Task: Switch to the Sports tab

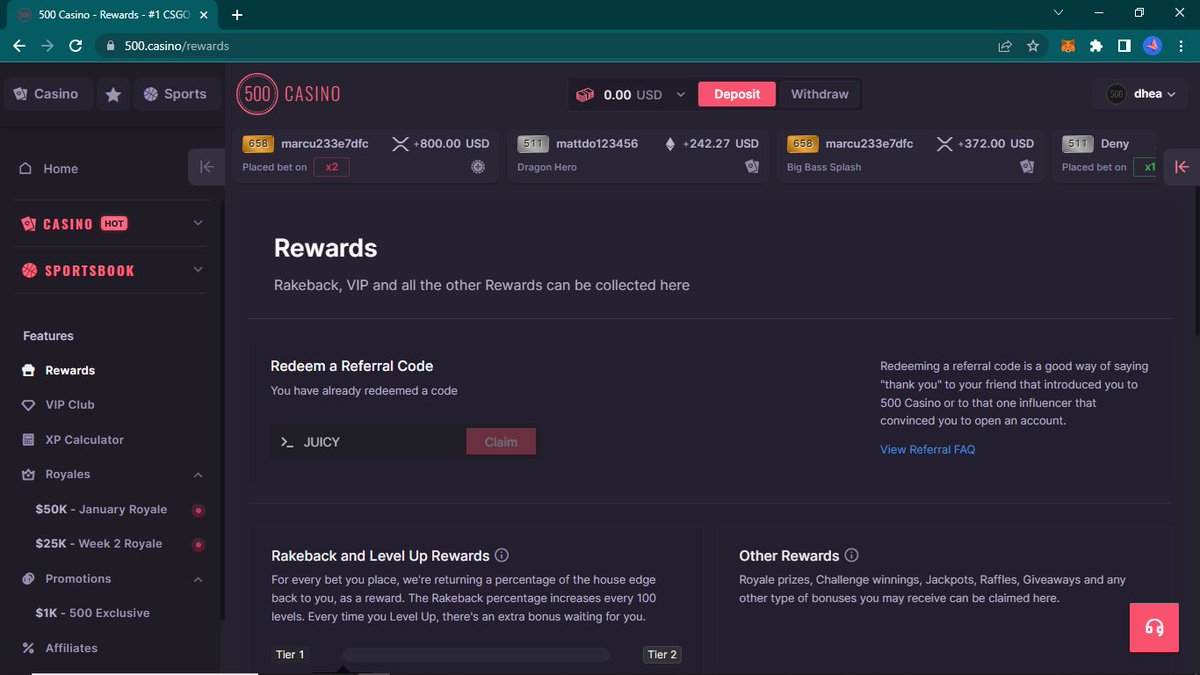Action: [175, 94]
